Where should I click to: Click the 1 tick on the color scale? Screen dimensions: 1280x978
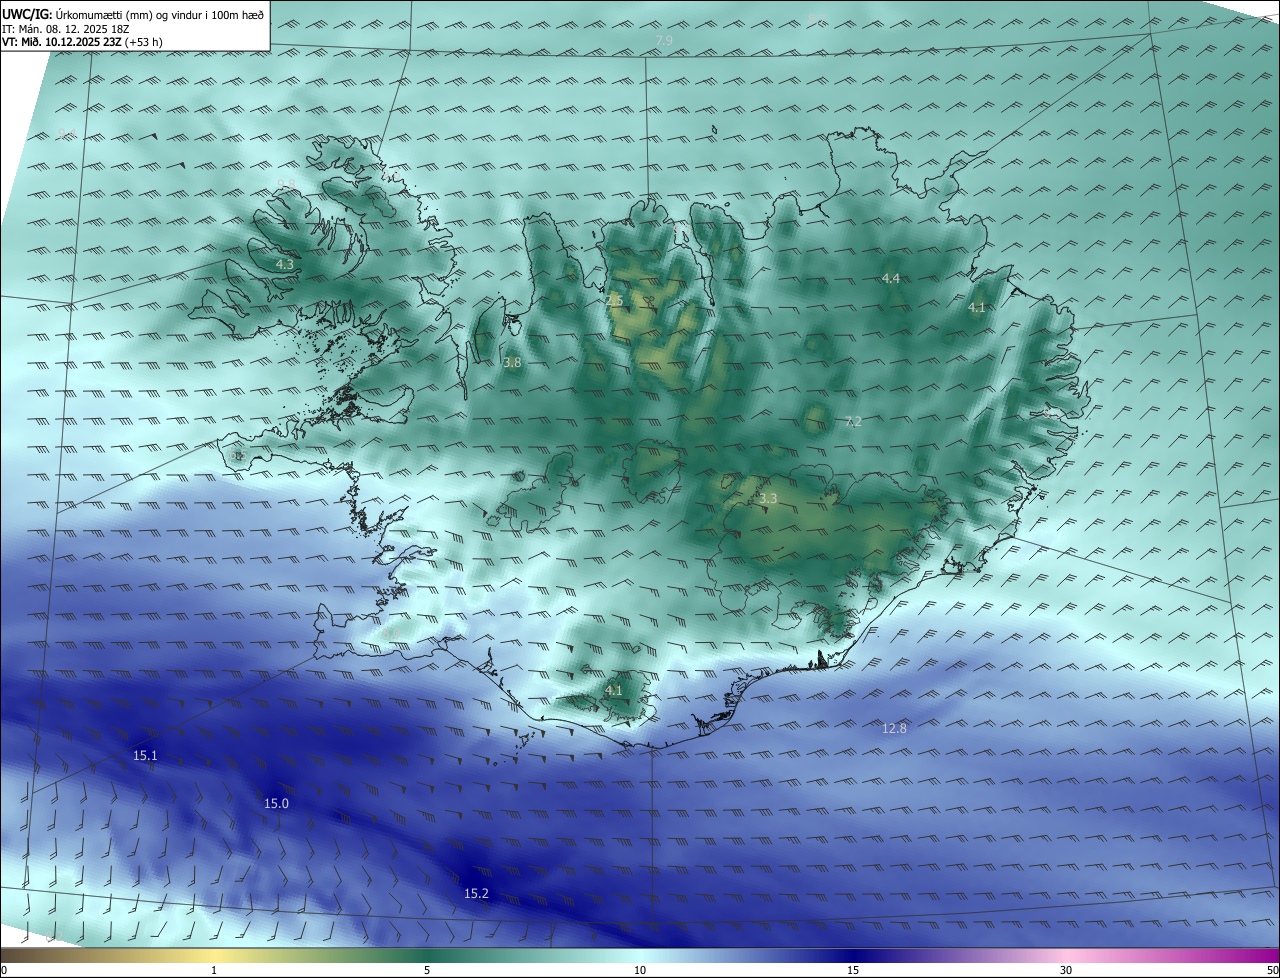[214, 970]
